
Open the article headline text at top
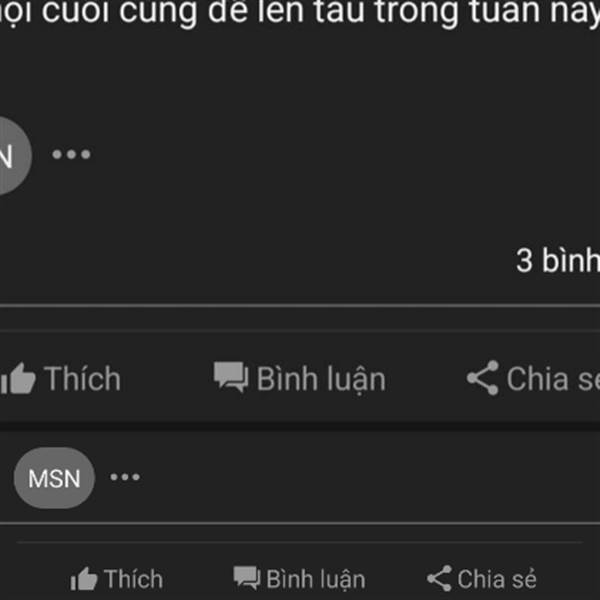(x=300, y=11)
